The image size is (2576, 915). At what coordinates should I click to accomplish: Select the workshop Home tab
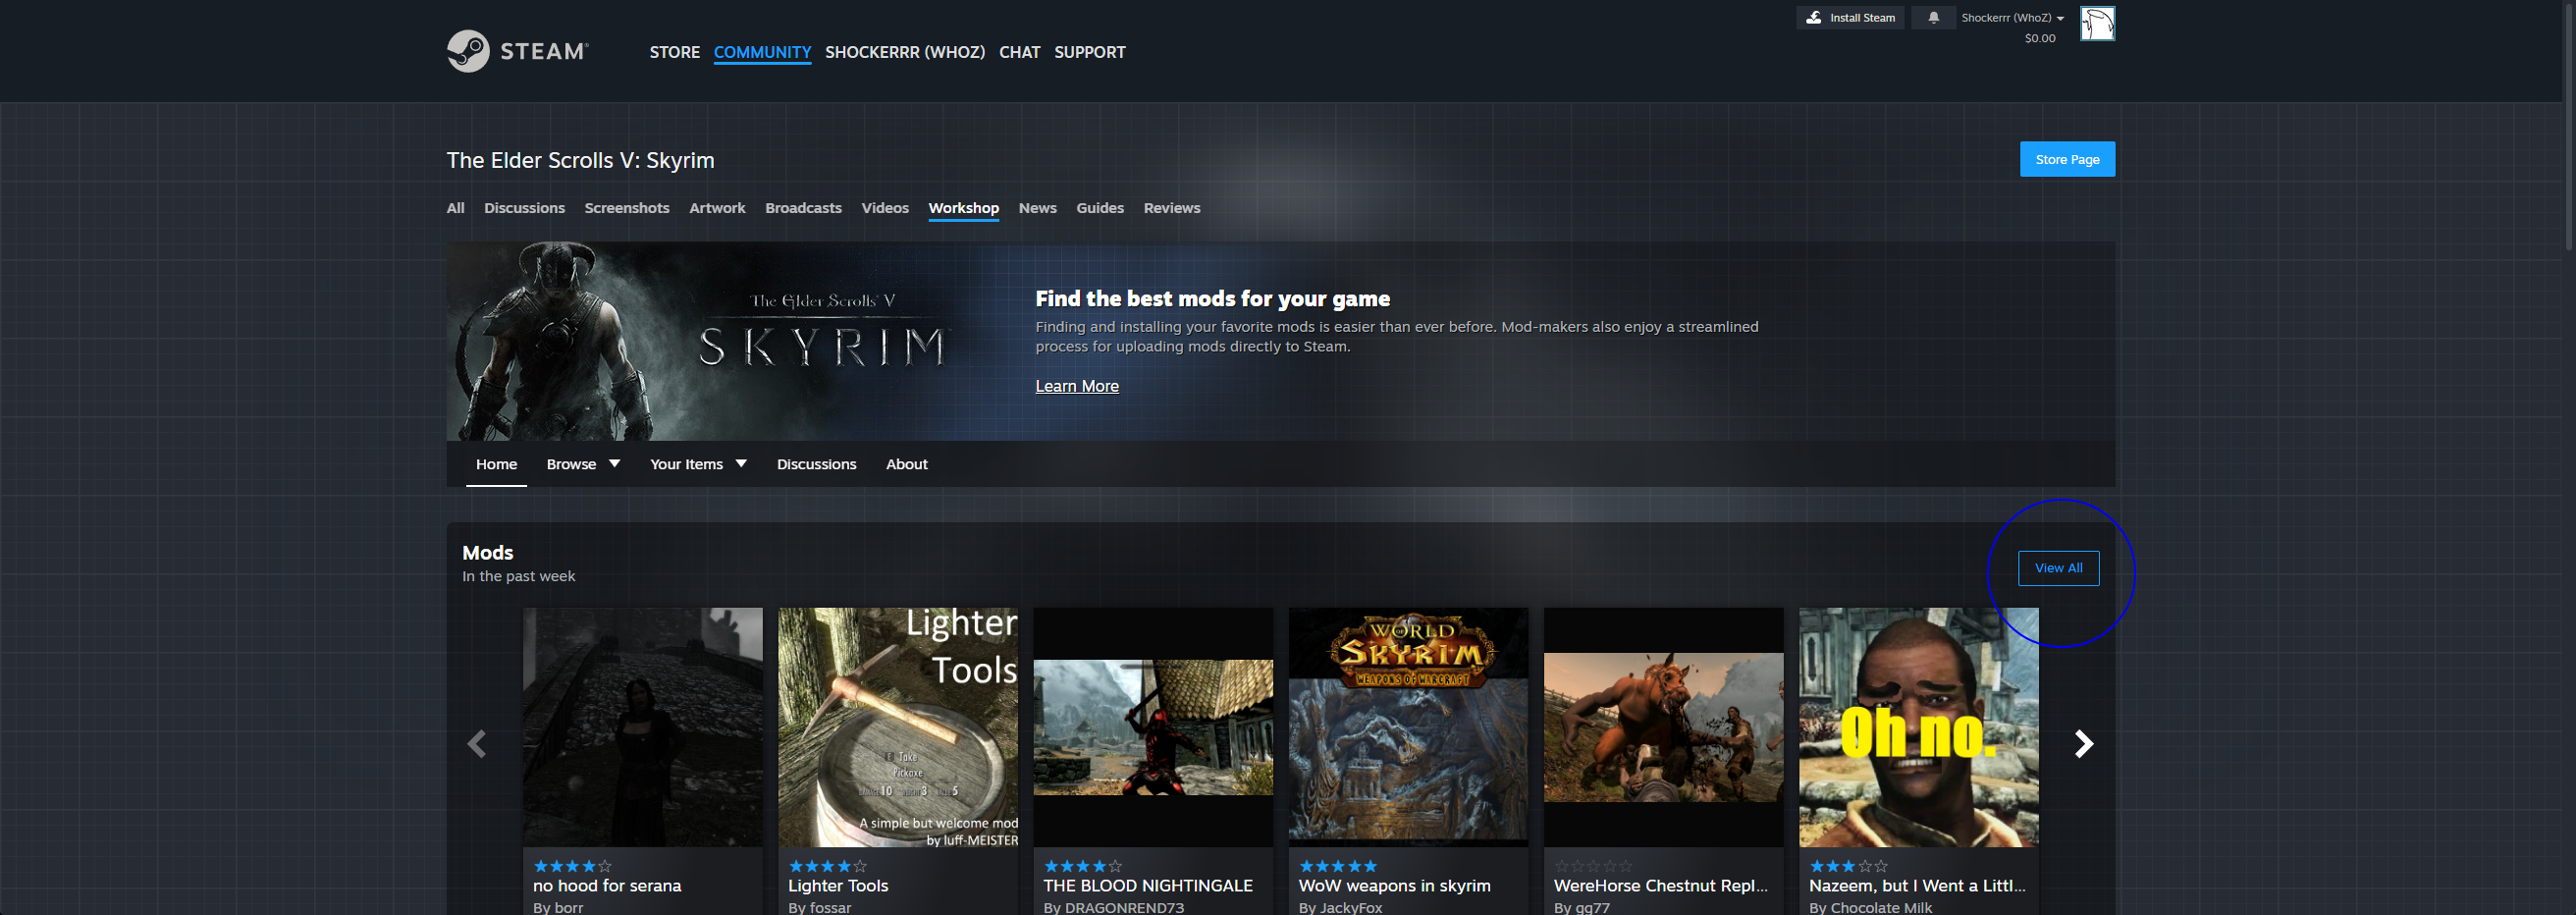pyautogui.click(x=496, y=464)
